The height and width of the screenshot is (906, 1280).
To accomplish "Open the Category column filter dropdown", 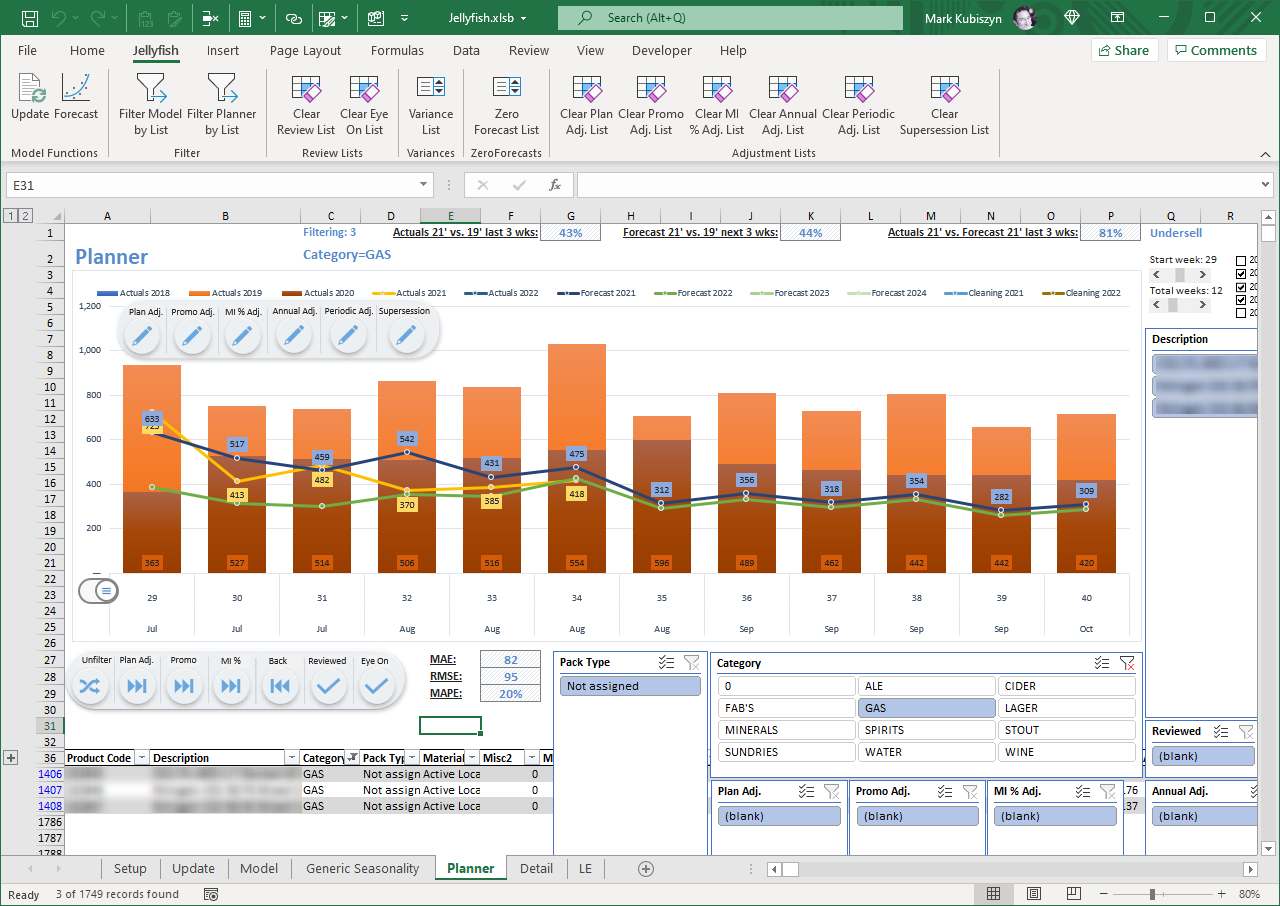I will [x=352, y=758].
